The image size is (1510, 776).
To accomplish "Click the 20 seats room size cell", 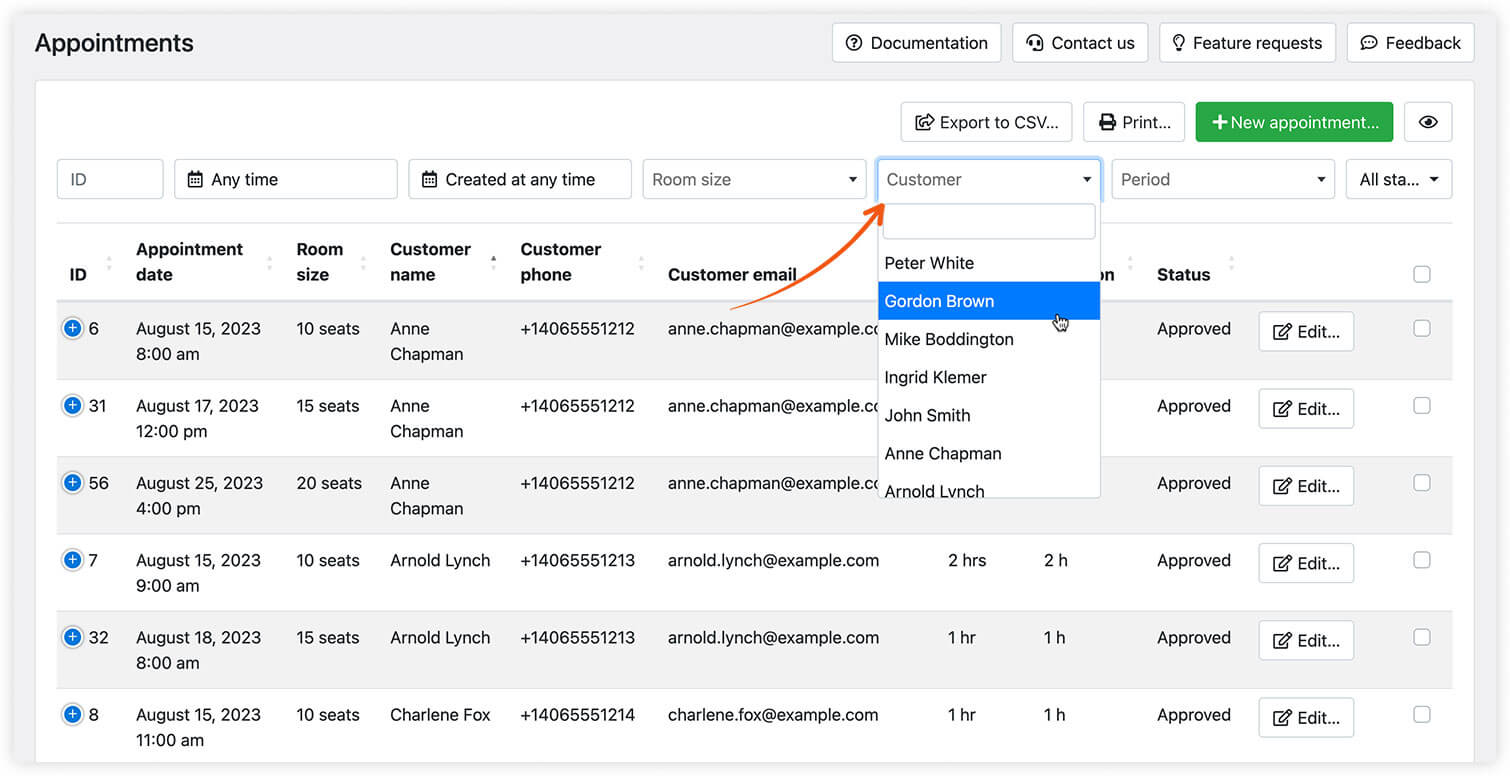I will [329, 482].
